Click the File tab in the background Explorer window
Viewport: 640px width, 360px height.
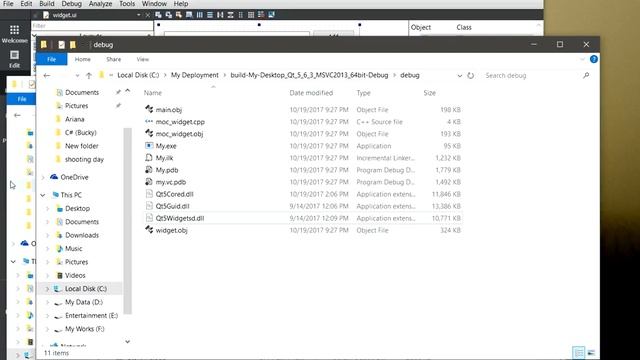21,99
